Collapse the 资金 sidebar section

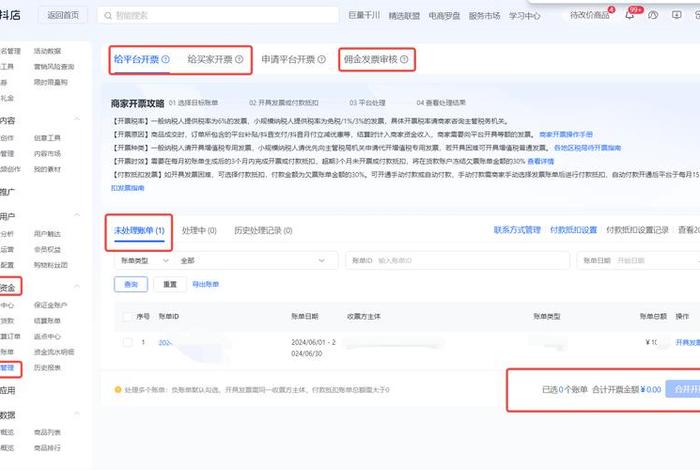tap(77, 286)
